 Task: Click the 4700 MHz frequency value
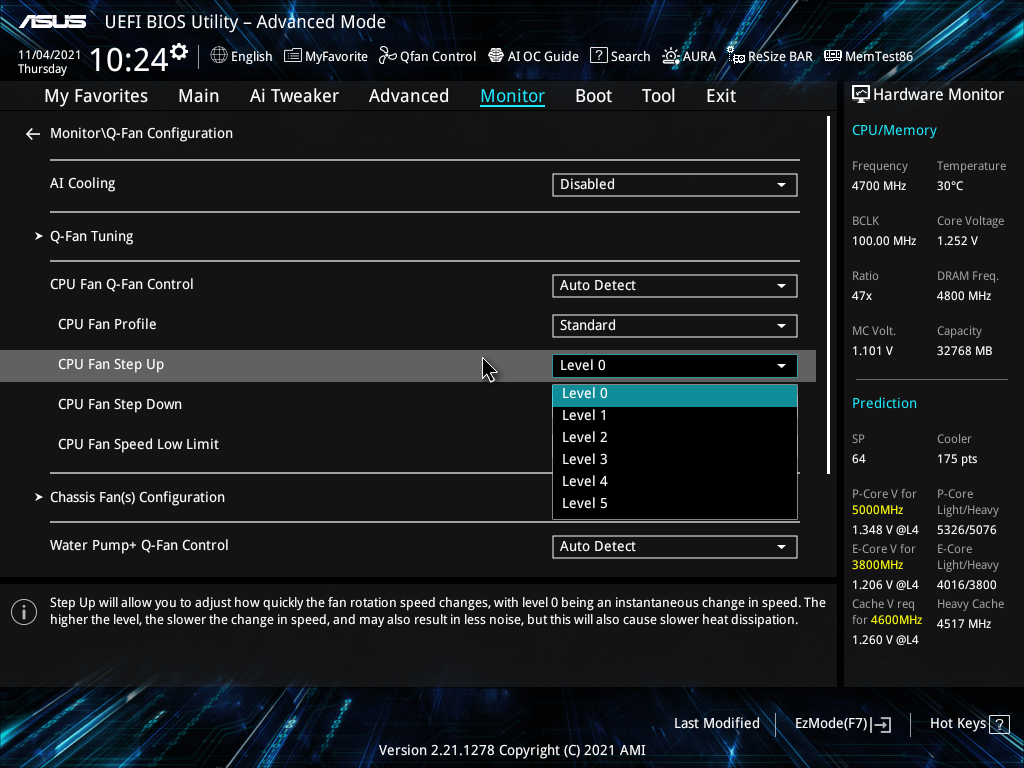click(x=879, y=186)
